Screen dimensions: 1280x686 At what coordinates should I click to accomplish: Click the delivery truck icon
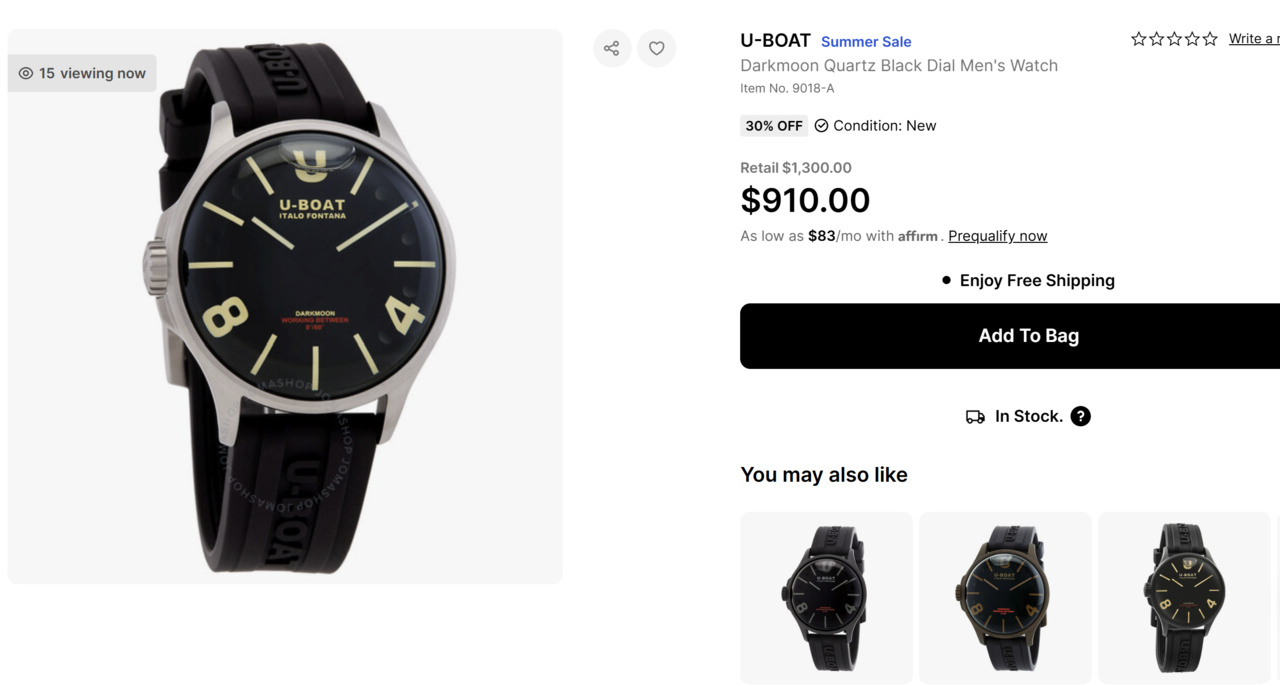tap(975, 416)
